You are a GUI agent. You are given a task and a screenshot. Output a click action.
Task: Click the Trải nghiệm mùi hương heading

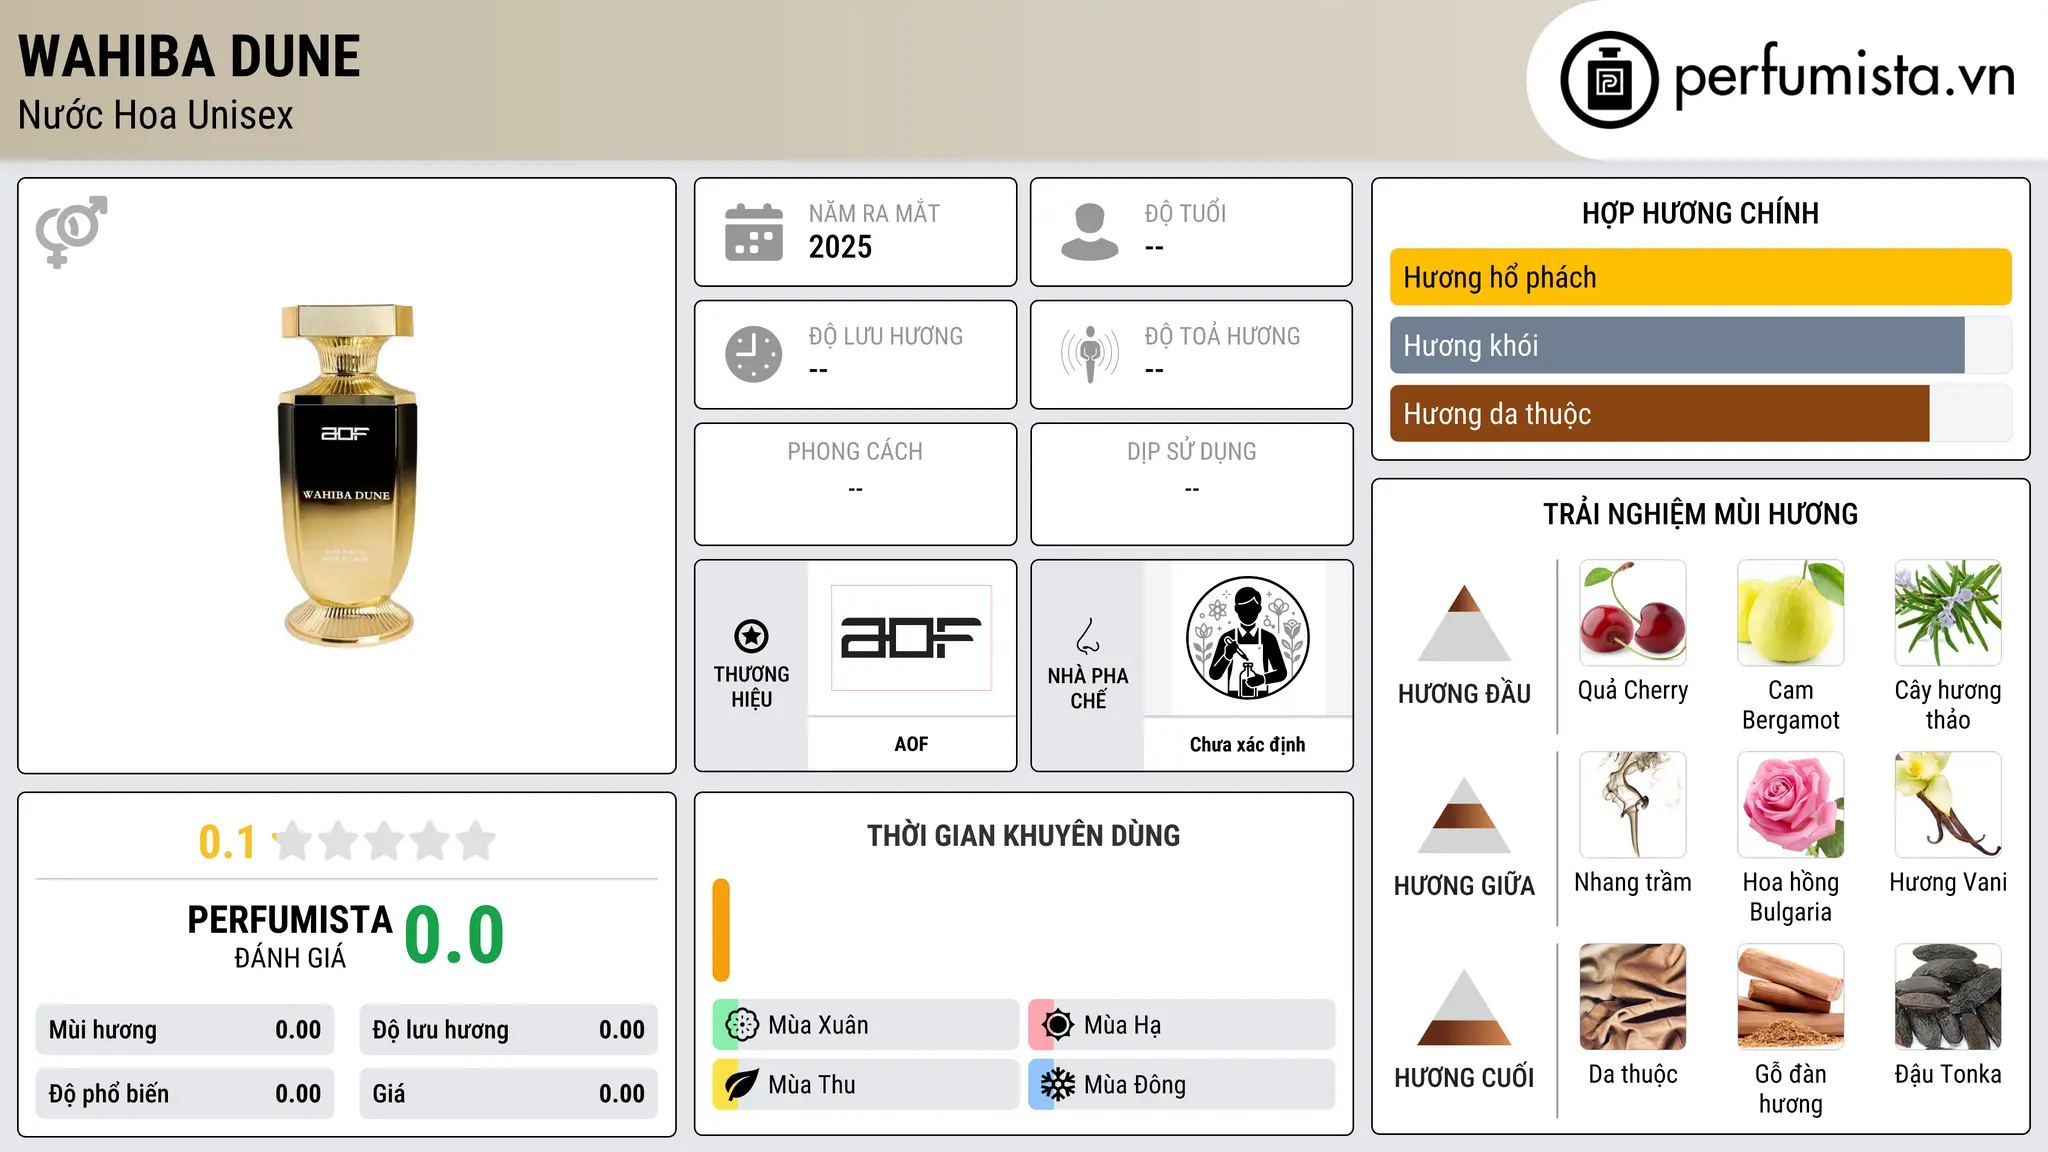[x=1700, y=514]
